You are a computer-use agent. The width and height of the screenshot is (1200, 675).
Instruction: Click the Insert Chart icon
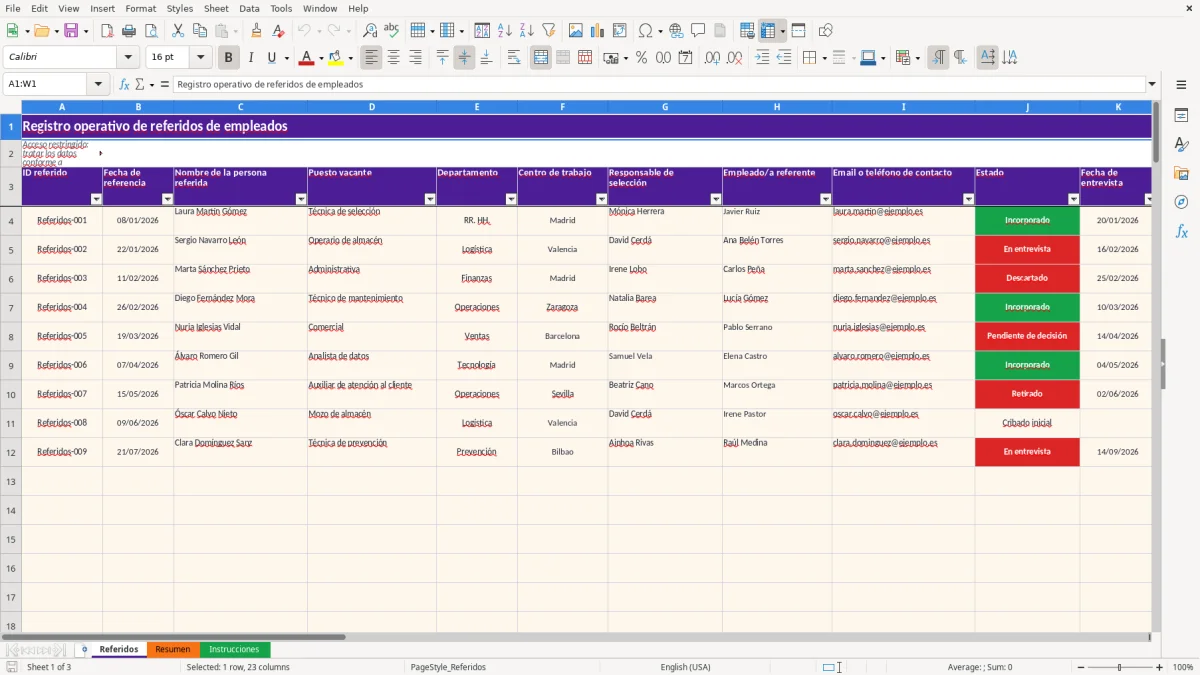tap(598, 31)
